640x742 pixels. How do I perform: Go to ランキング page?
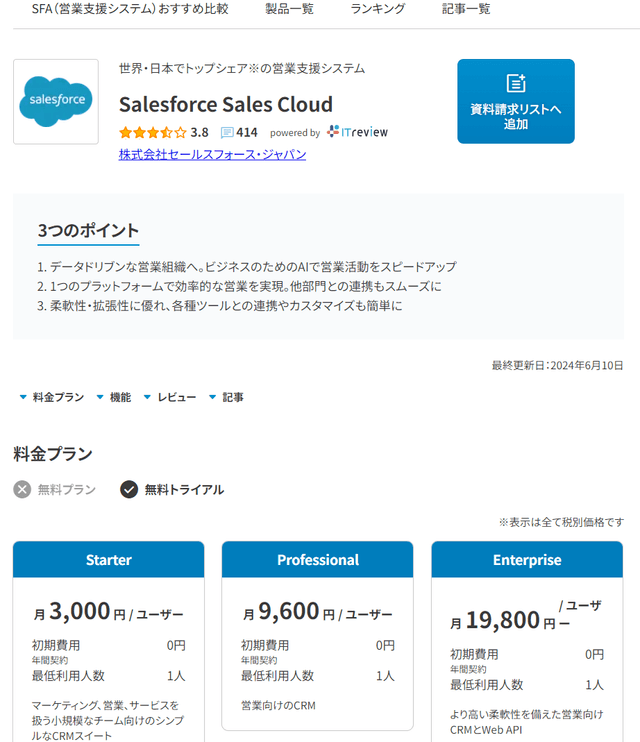coord(378,9)
